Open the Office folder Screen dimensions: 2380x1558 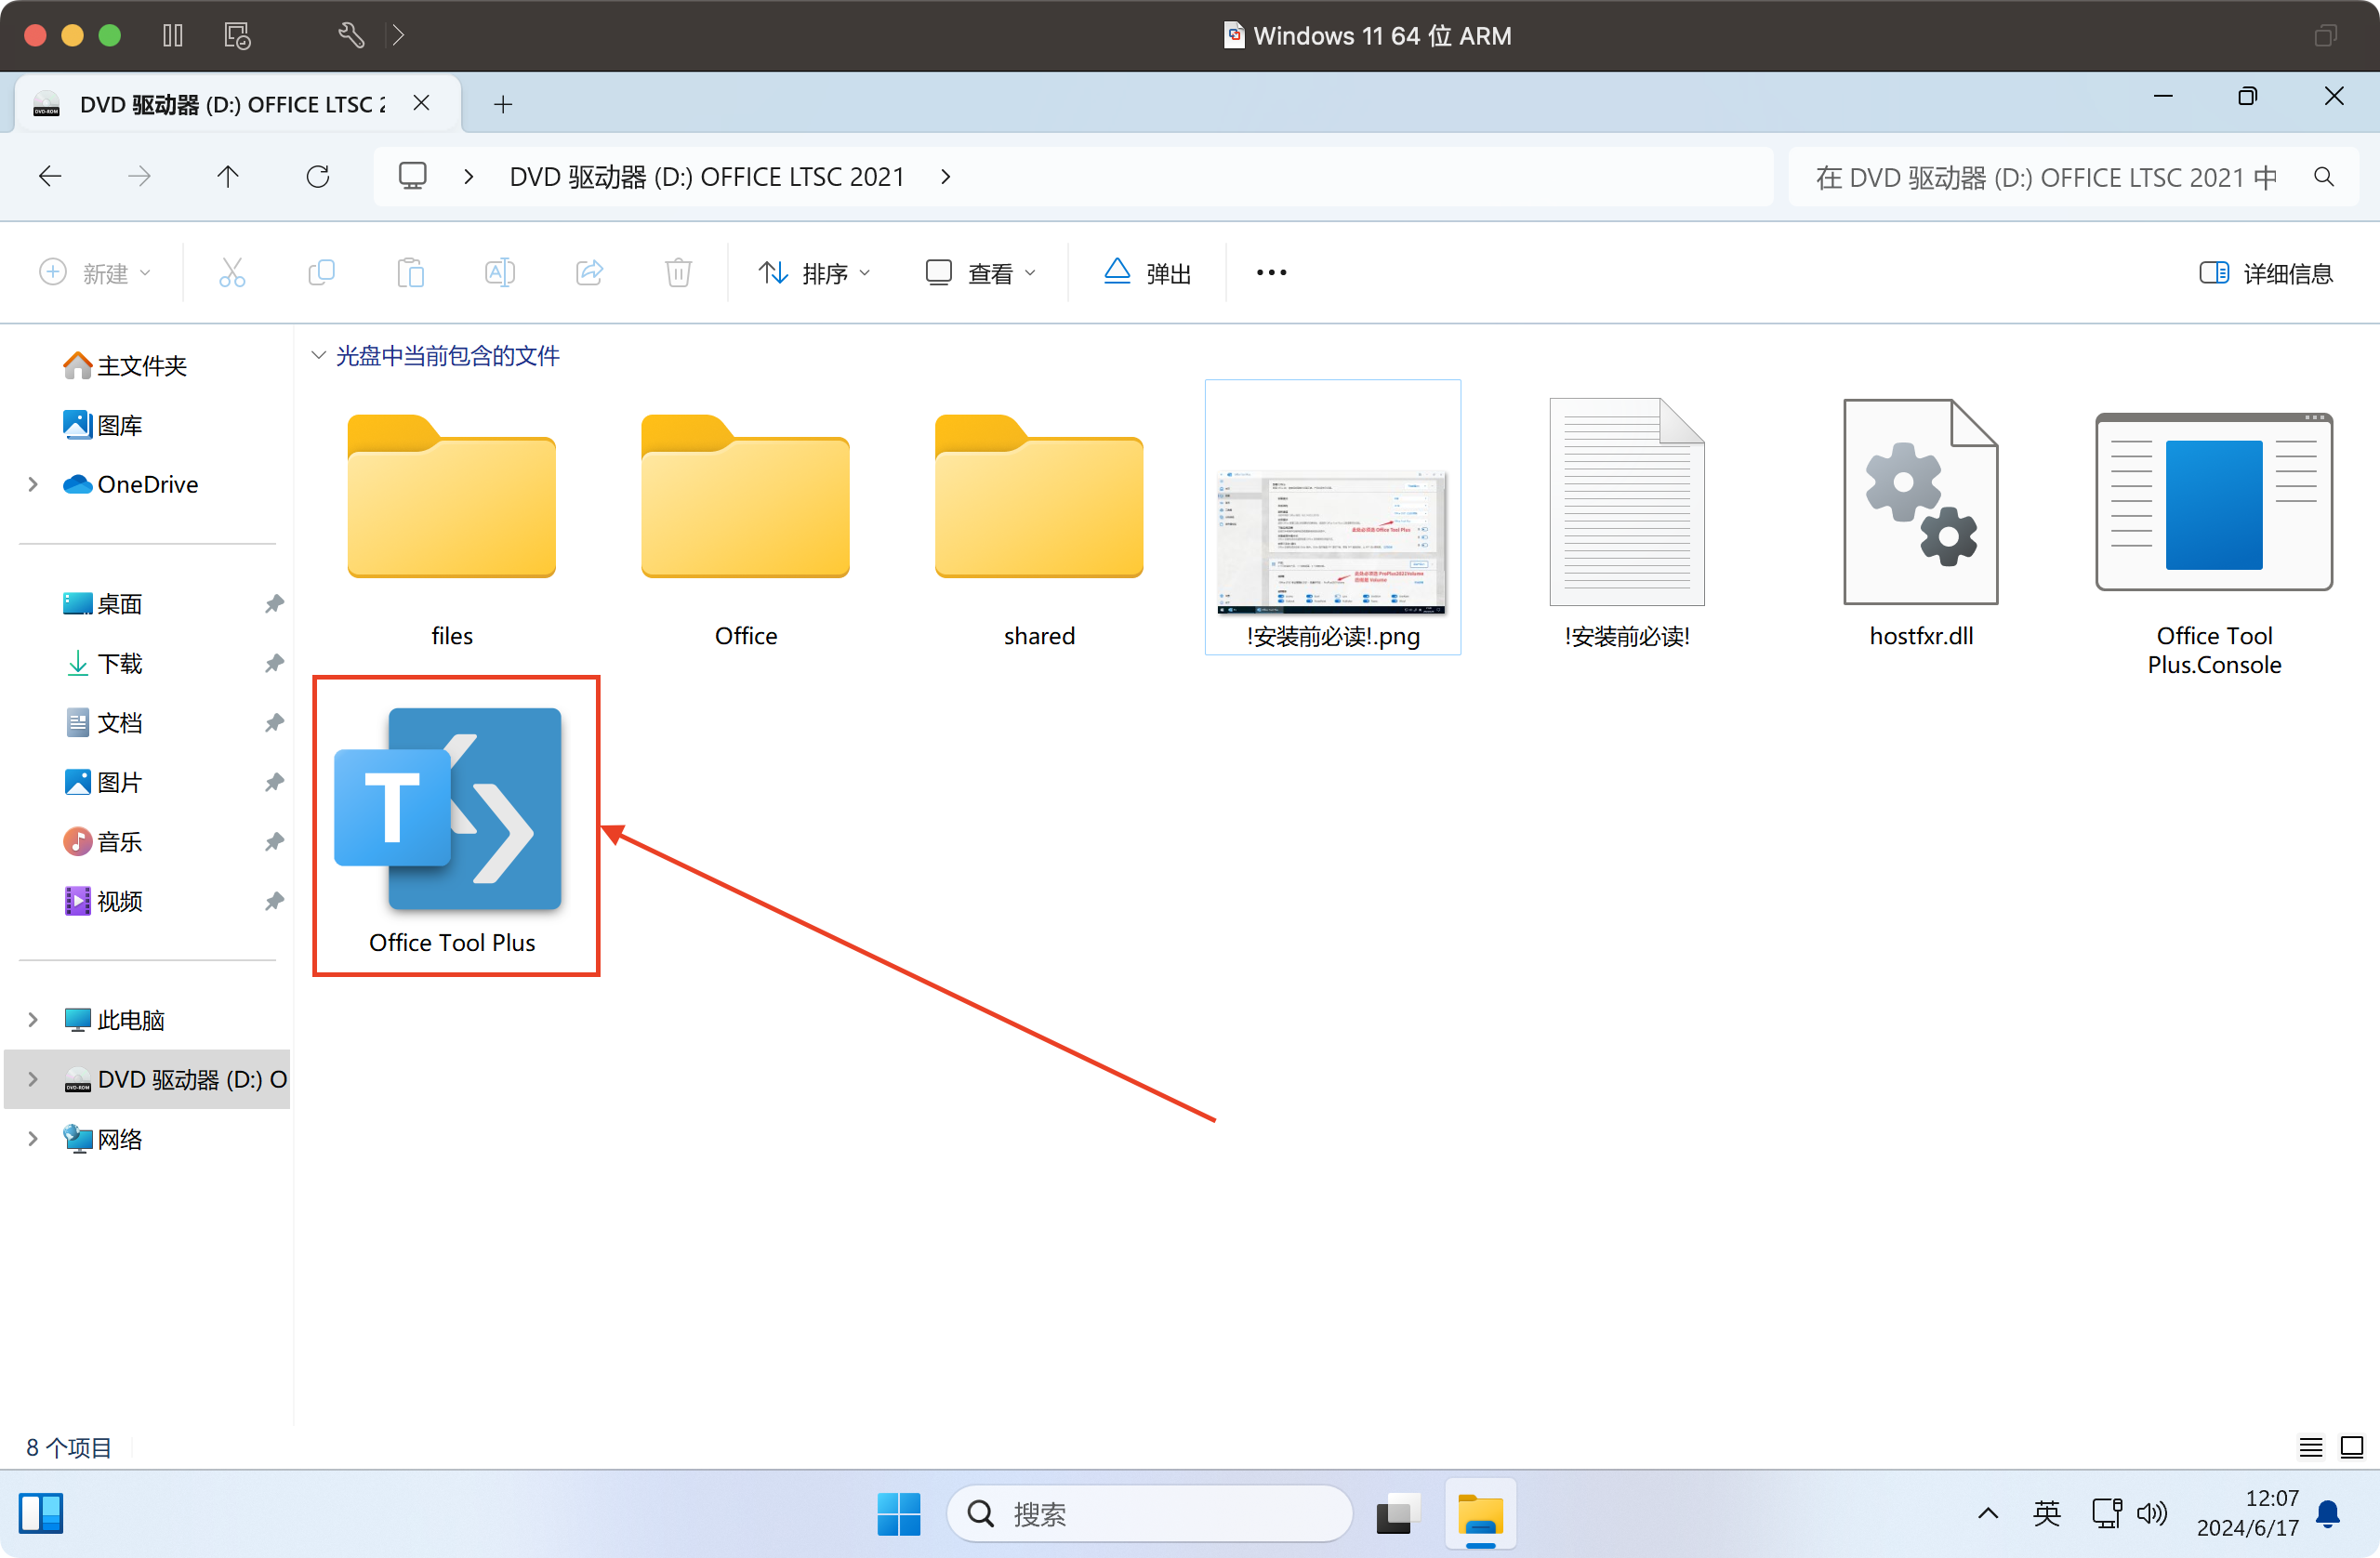click(745, 497)
